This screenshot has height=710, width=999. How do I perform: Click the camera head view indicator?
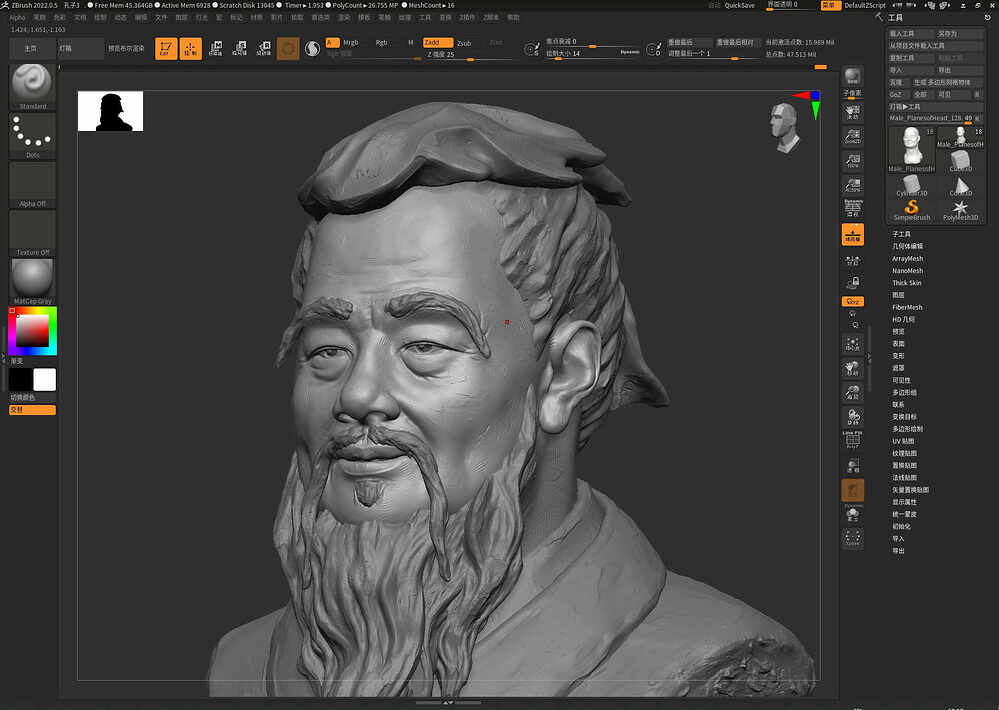pyautogui.click(x=785, y=128)
